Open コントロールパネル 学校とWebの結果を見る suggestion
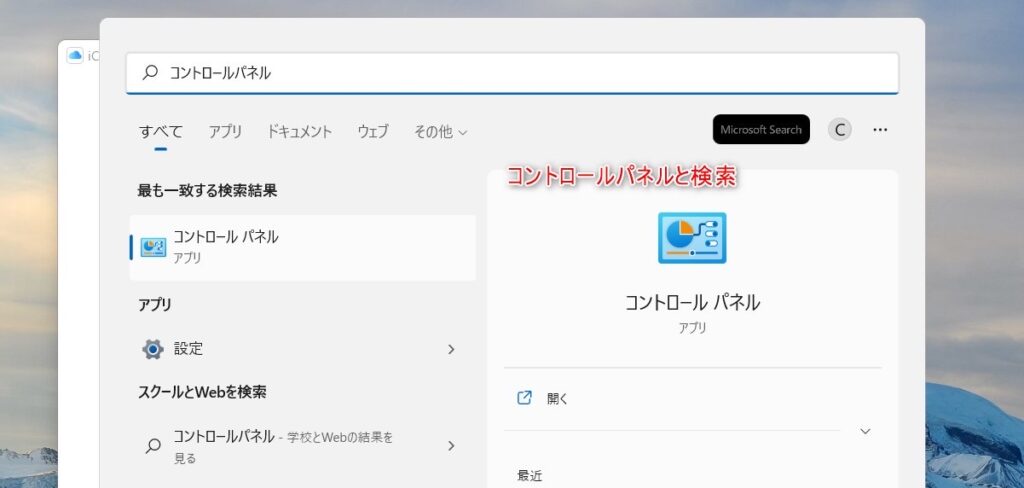This screenshot has height=488, width=1024. click(302, 446)
